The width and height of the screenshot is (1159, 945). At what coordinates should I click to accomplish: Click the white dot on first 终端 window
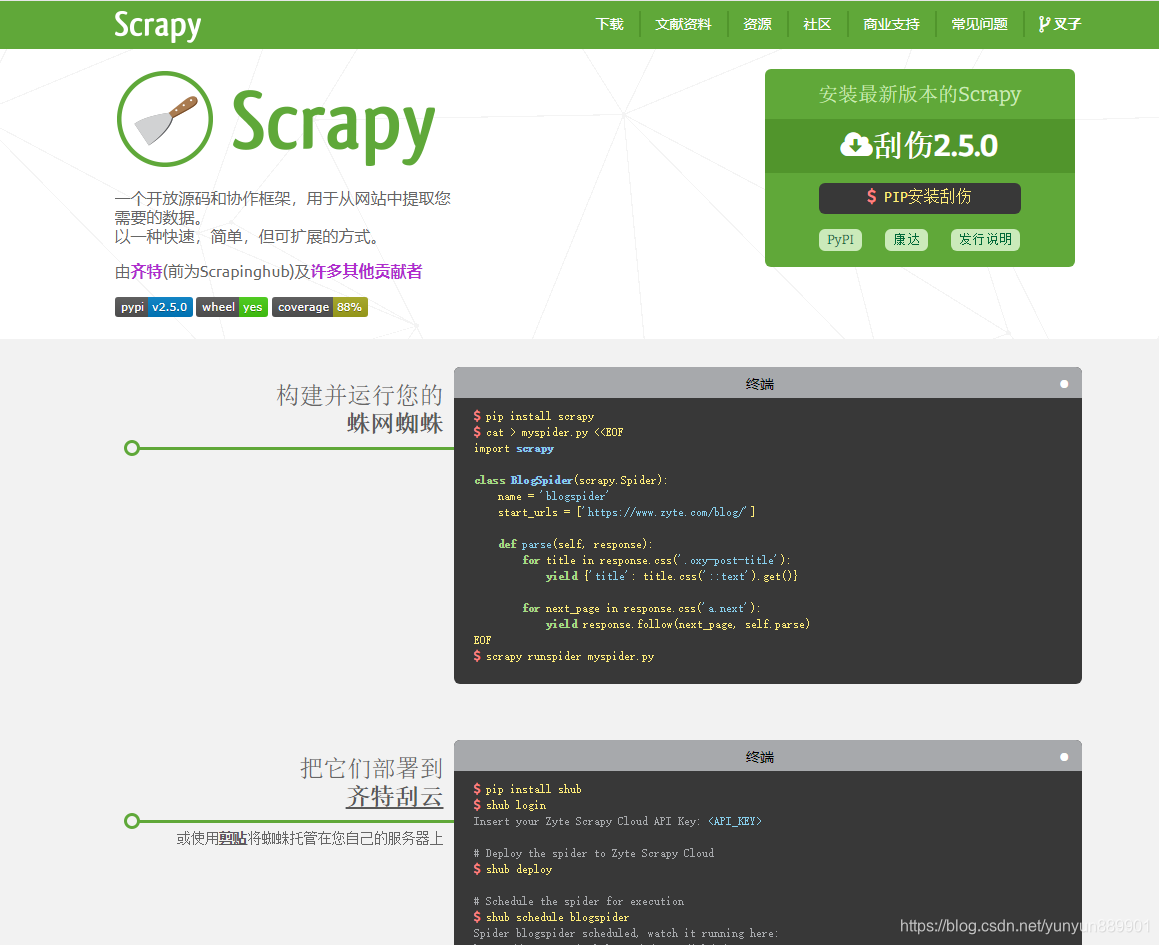coord(1064,384)
